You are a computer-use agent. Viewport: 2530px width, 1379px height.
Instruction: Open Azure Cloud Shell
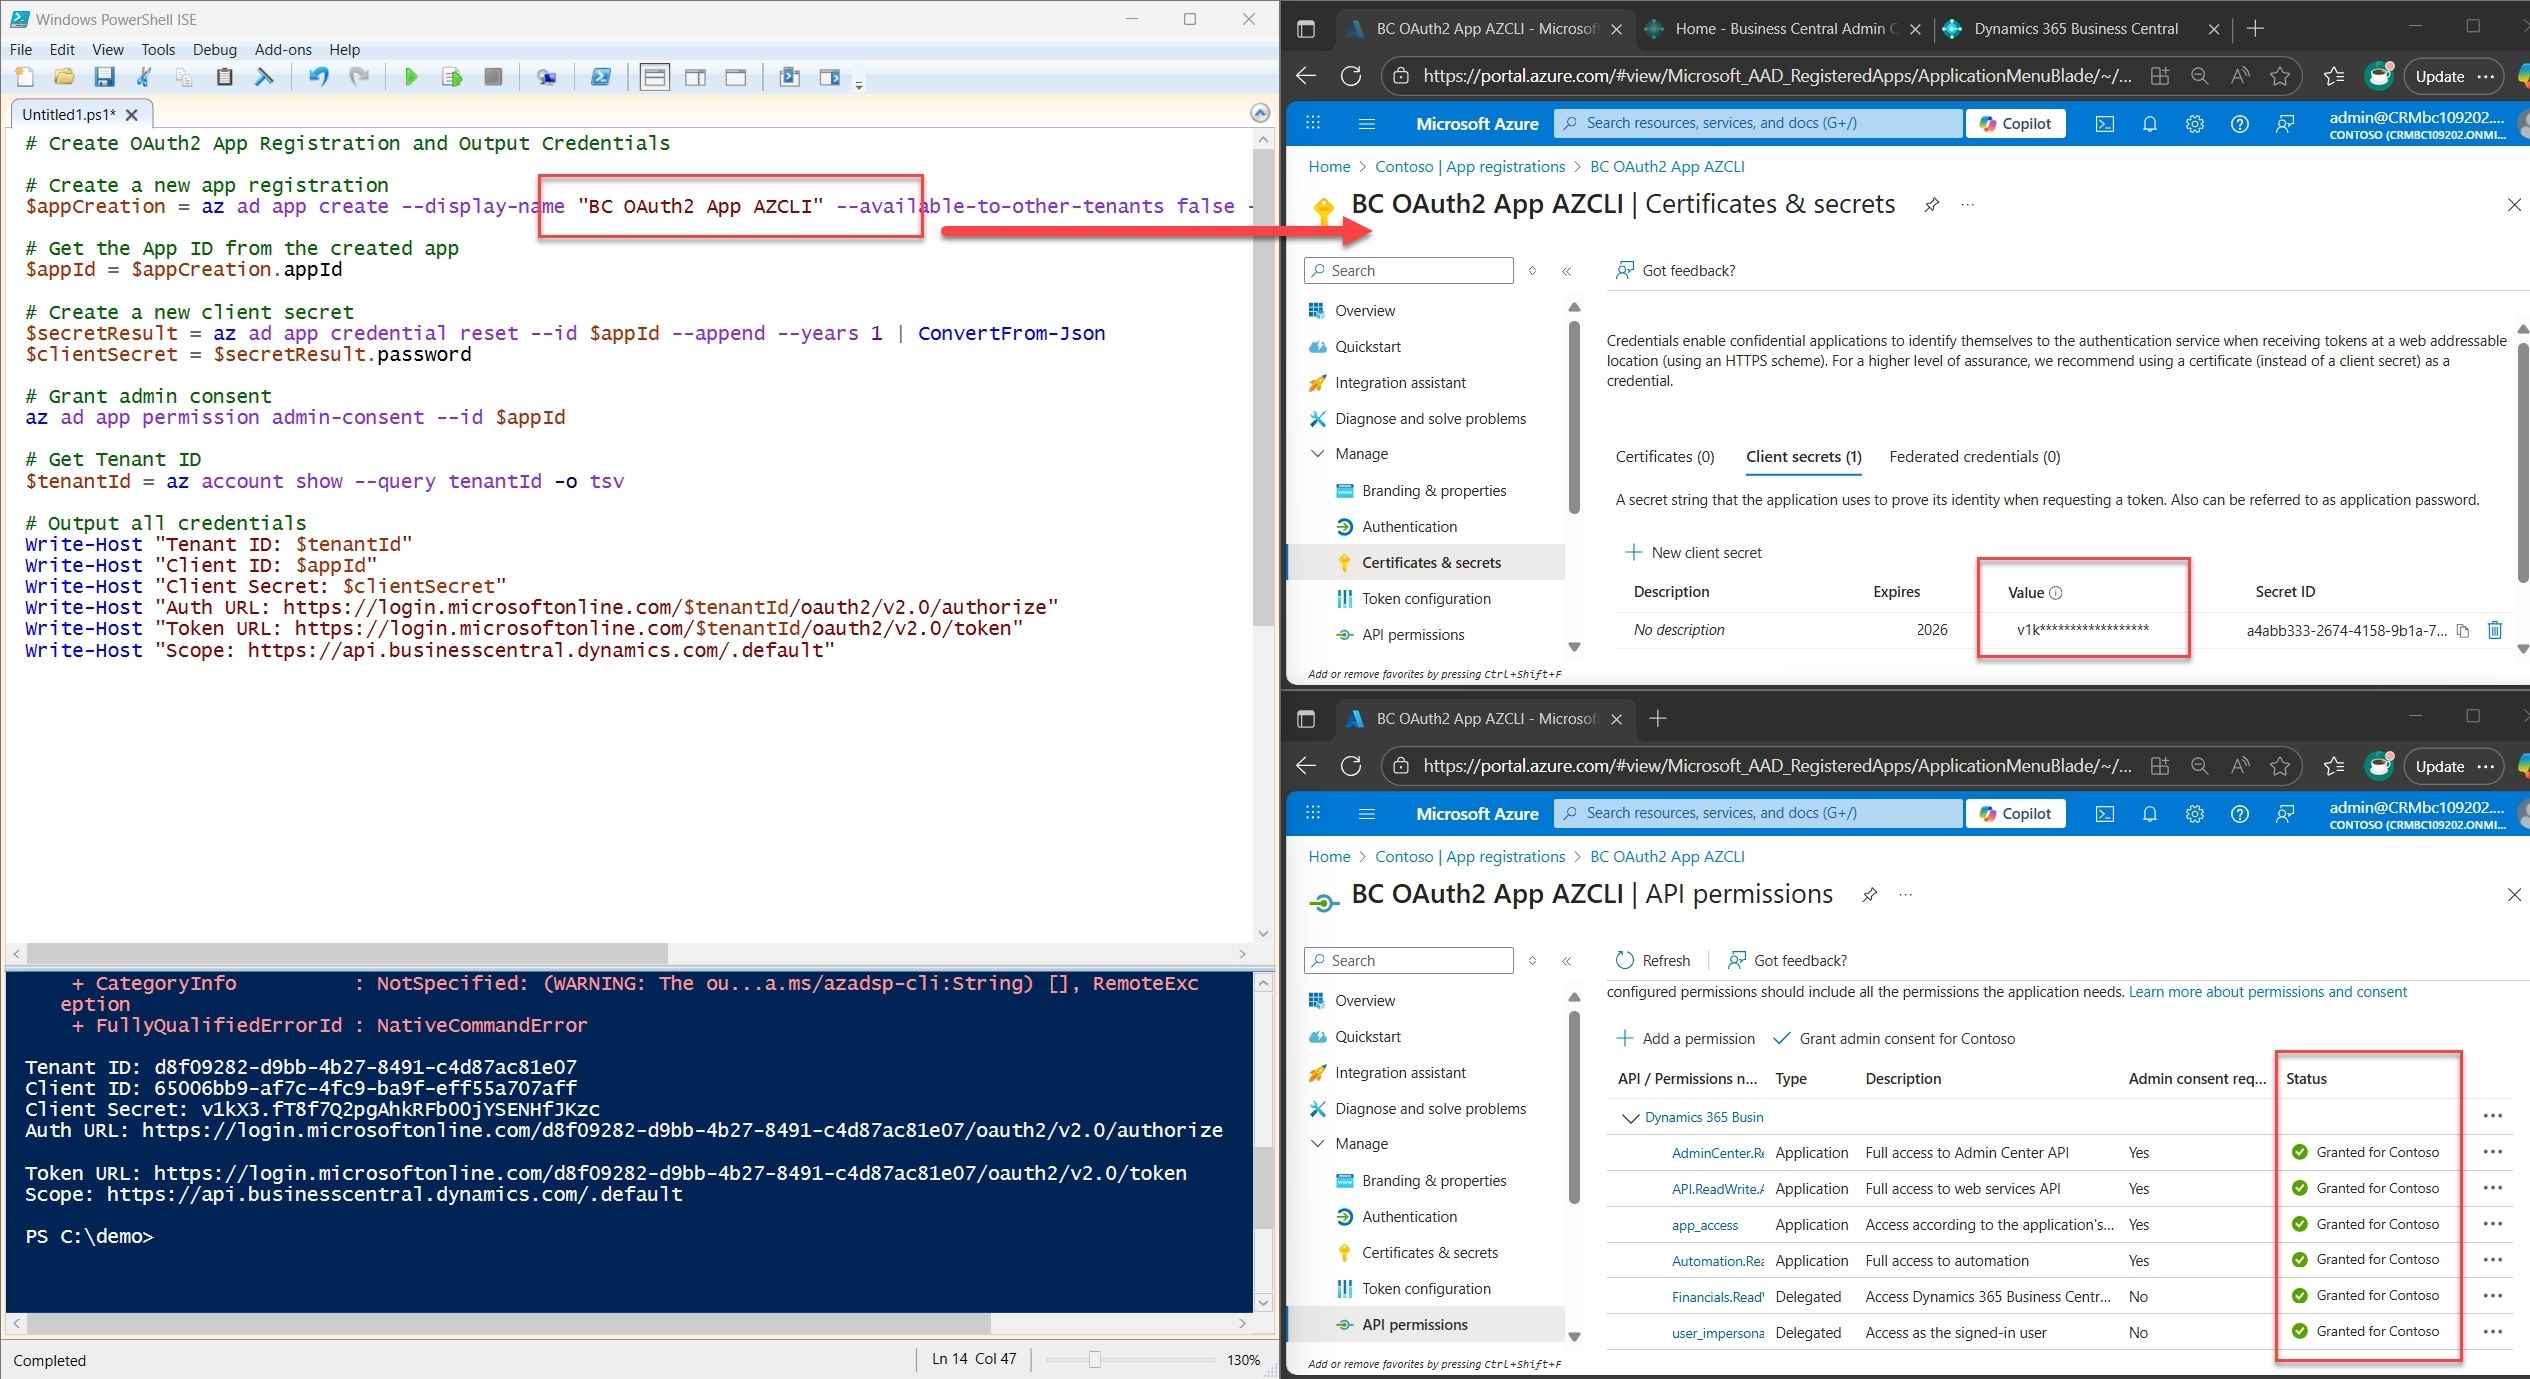[x=2105, y=123]
